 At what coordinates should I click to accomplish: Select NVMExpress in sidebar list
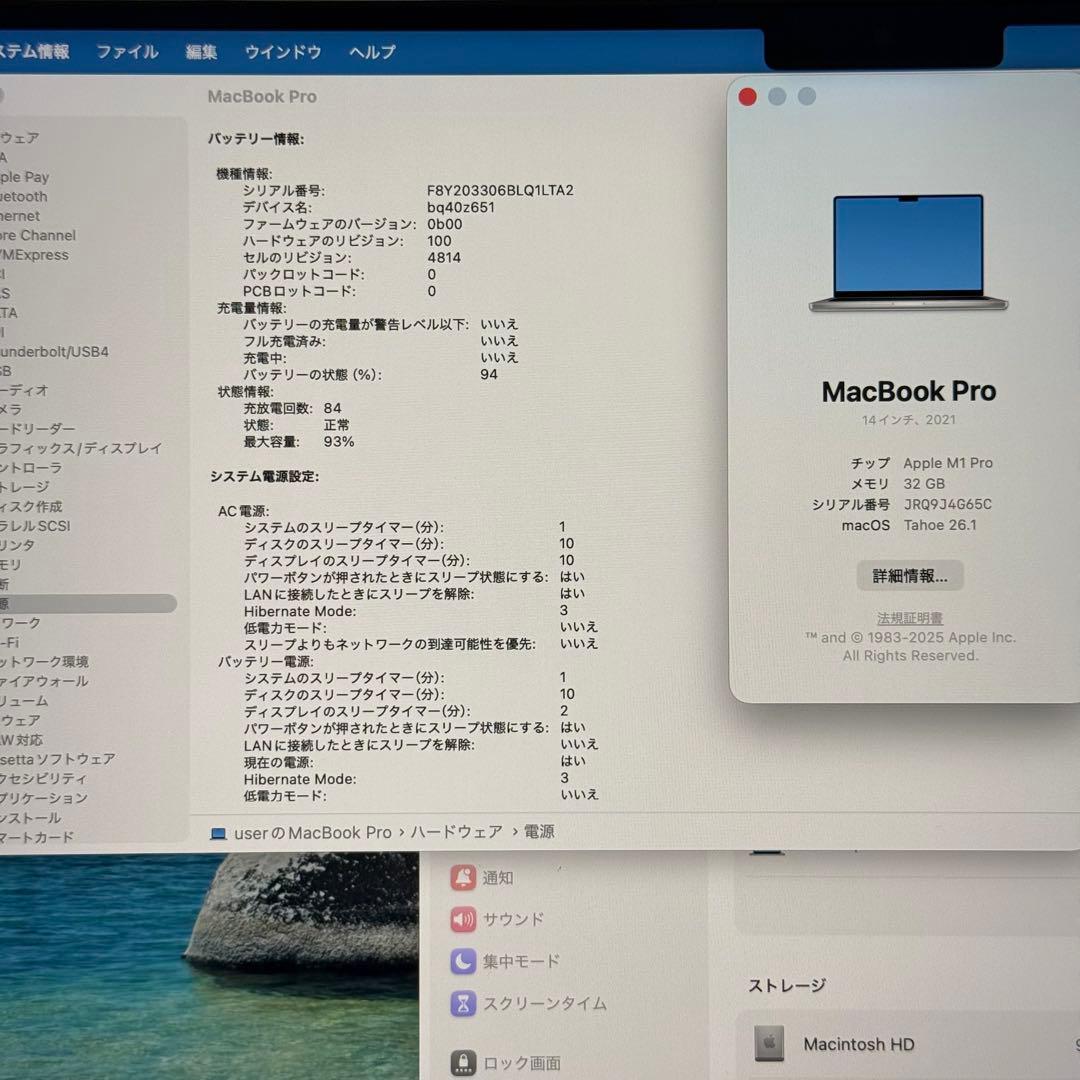(34, 254)
